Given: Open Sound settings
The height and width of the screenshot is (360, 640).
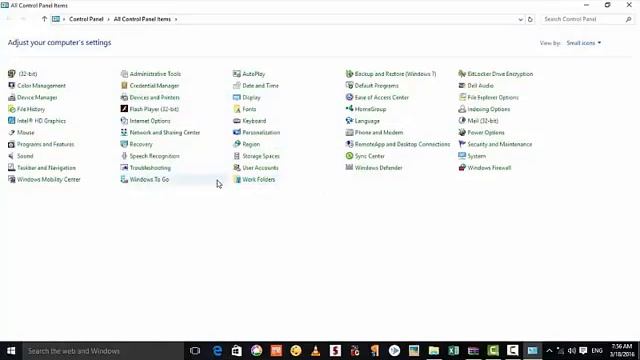Looking at the screenshot, I should click(25, 156).
